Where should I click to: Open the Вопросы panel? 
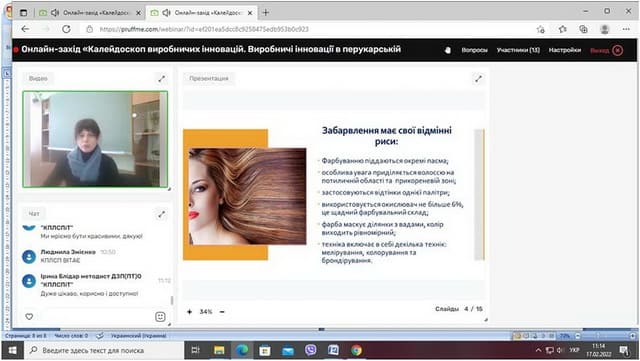[x=474, y=50]
